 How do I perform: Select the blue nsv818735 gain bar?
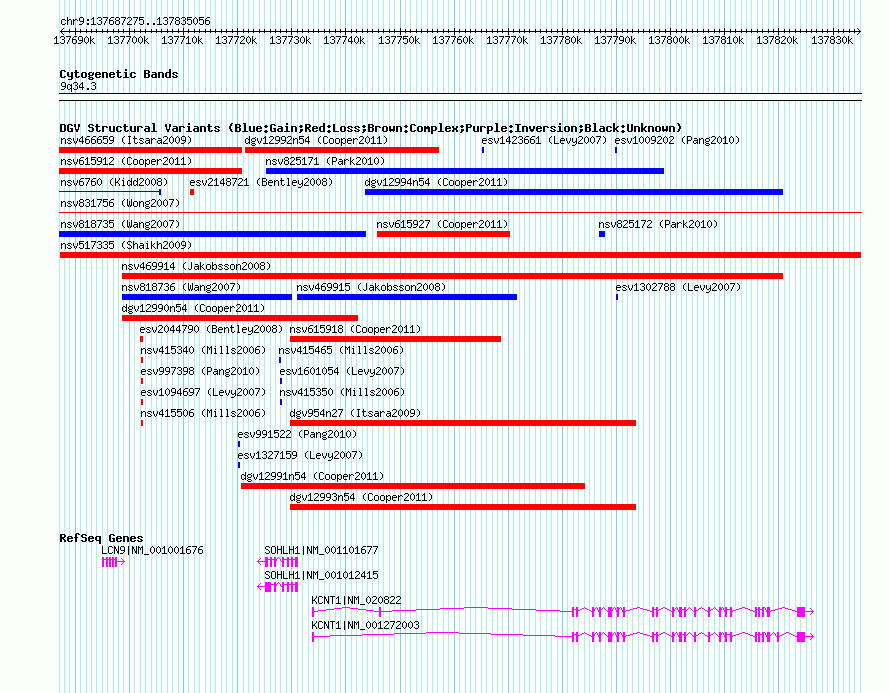(212, 234)
